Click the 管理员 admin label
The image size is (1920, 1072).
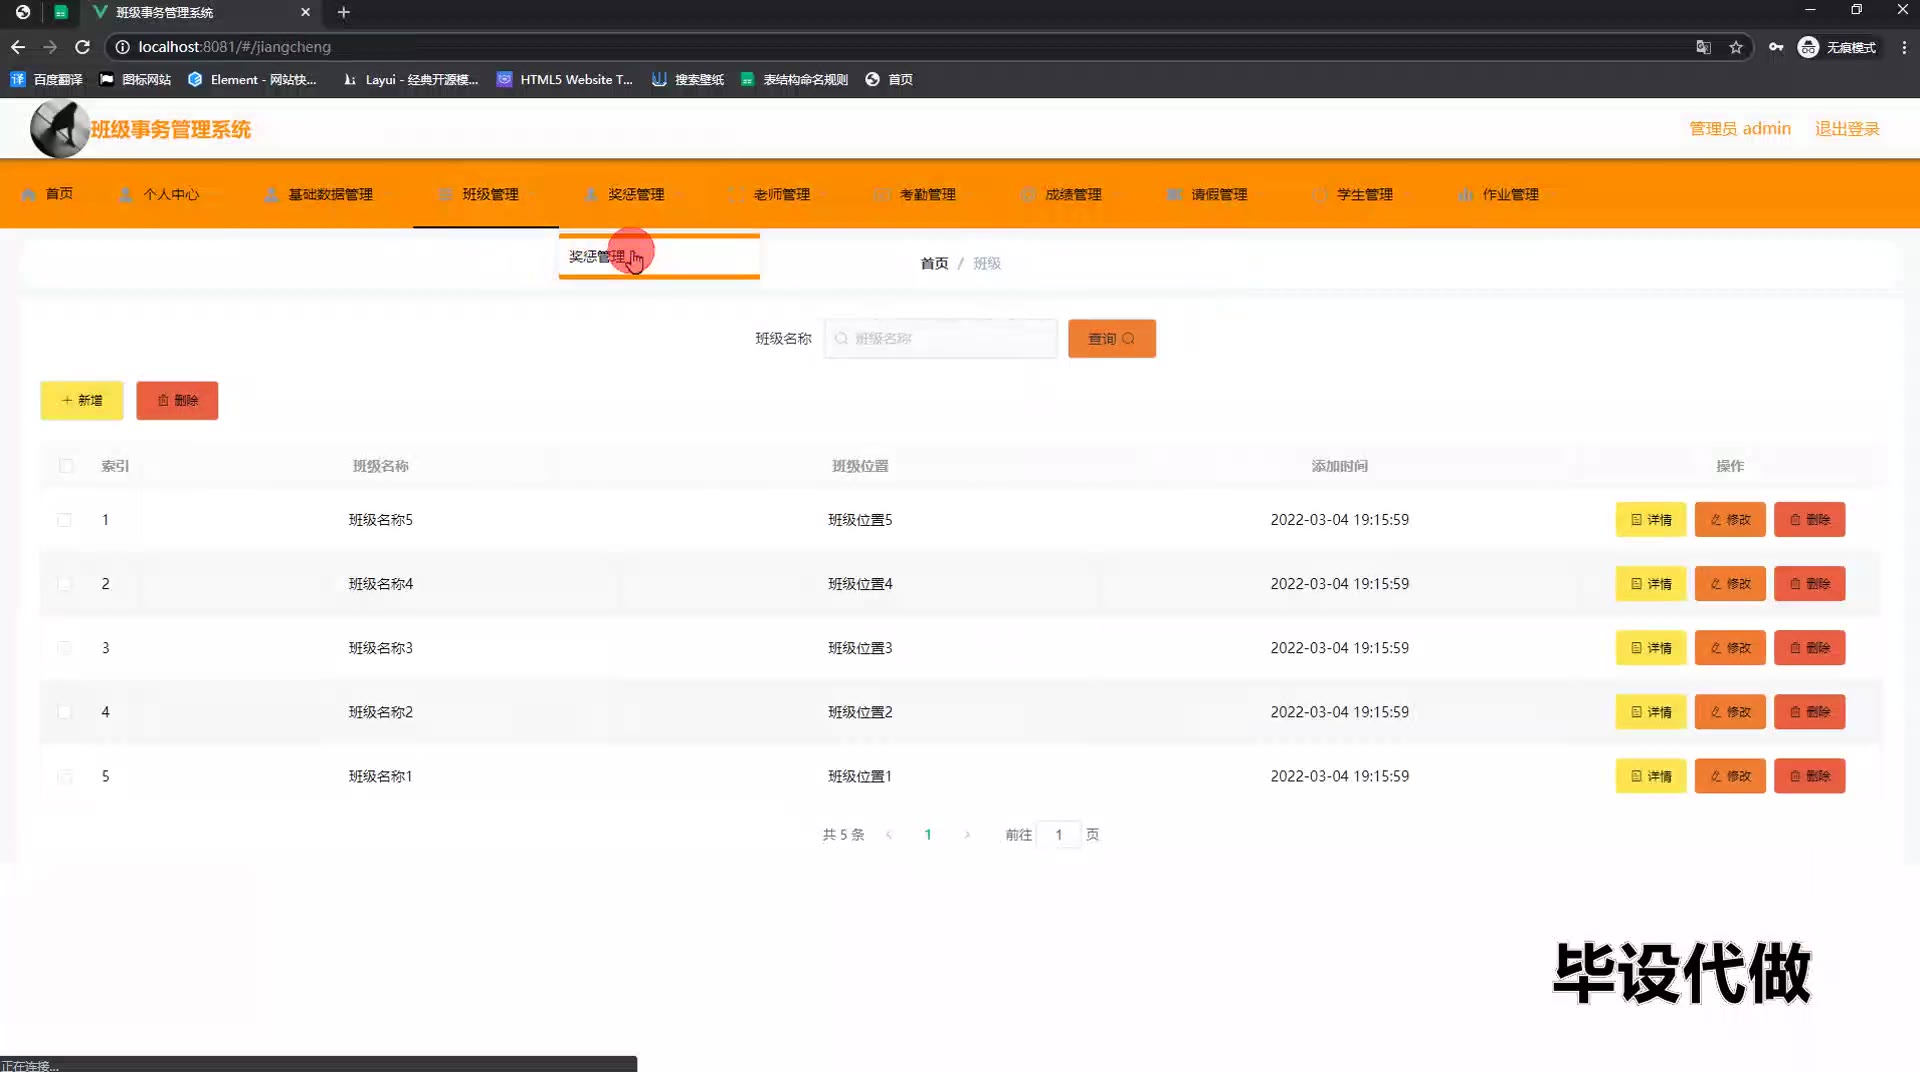1740,129
